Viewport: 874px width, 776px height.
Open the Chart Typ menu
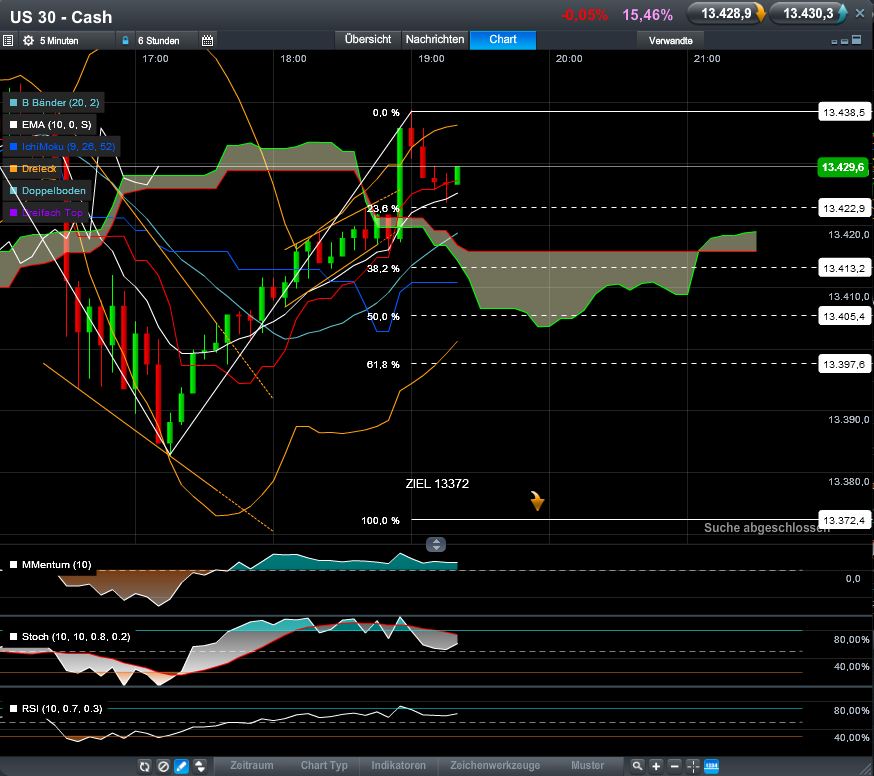coord(324,765)
